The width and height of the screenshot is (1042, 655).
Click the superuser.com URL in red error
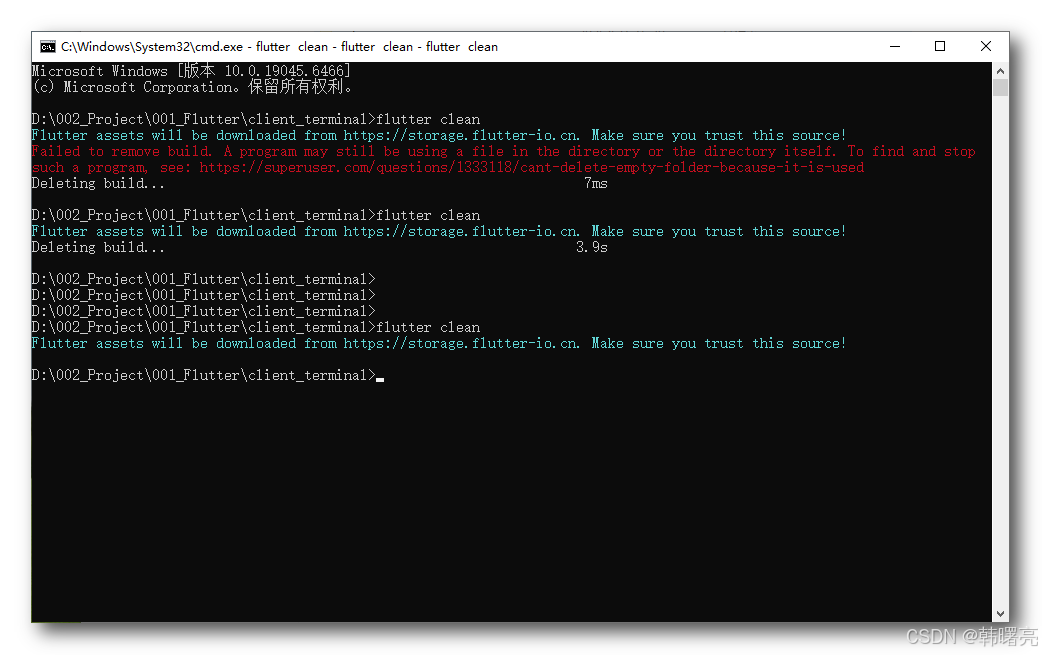point(532,167)
